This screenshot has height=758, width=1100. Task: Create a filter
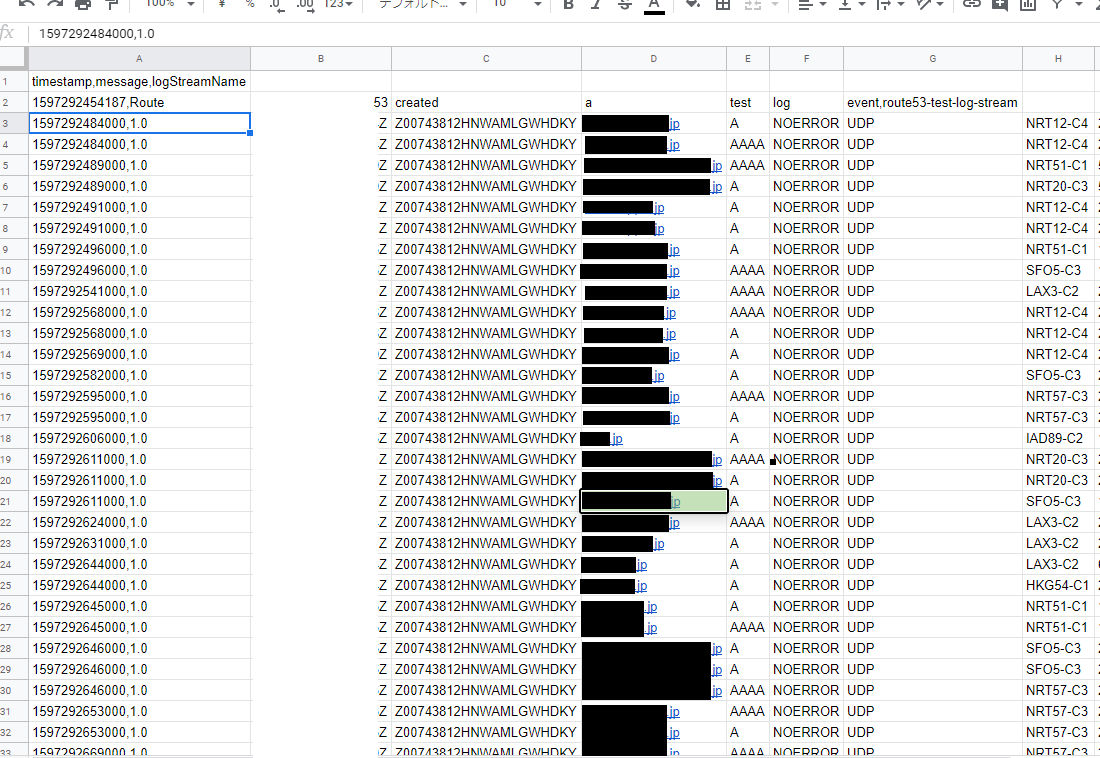coord(1057,4)
